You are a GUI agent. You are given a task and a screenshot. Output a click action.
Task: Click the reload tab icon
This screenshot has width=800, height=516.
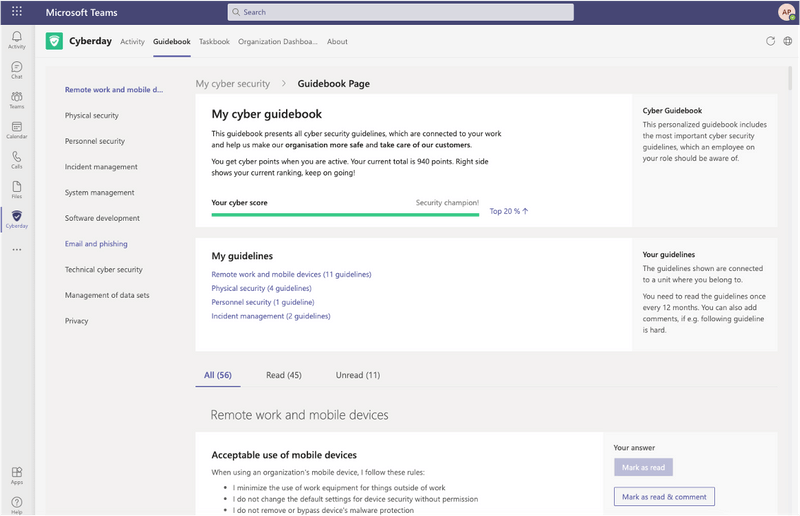[770, 41]
